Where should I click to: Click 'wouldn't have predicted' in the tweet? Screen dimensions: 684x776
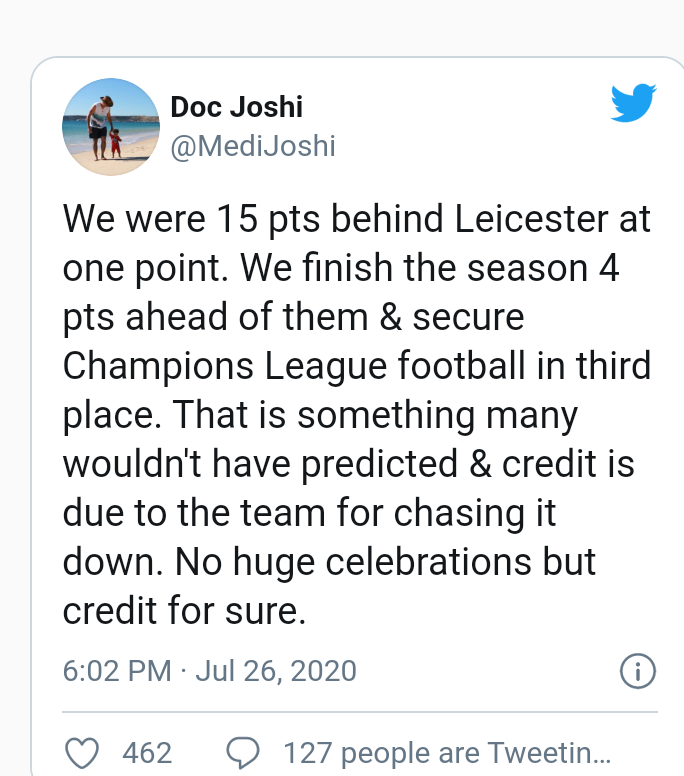tap(260, 464)
